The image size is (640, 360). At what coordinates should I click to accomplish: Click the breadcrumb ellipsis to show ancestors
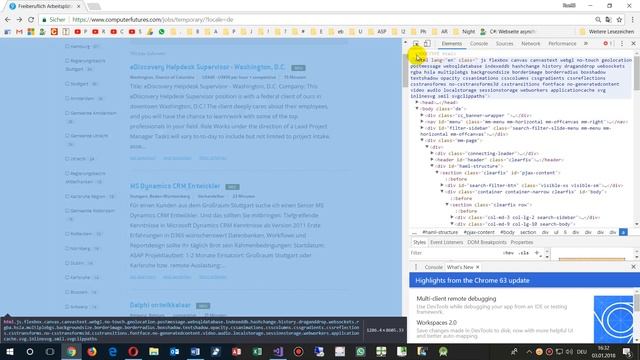(x=414, y=233)
